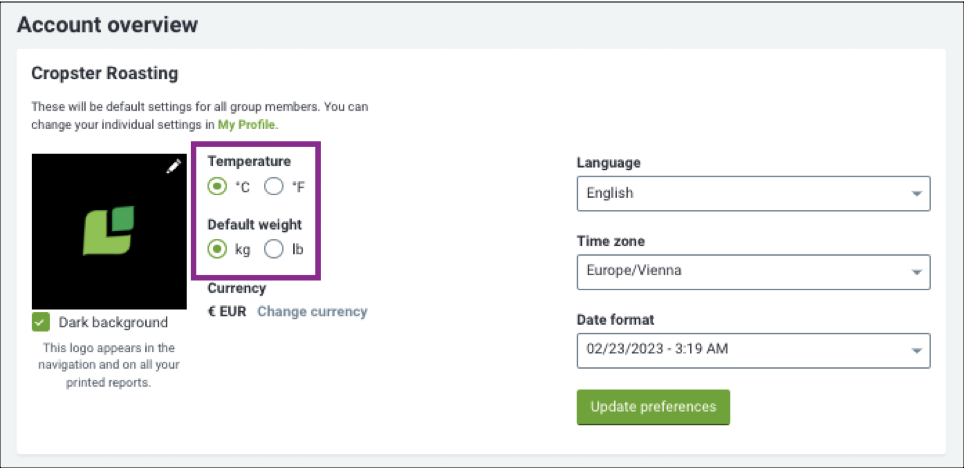Choose lb as default weight
This screenshot has width=964, height=468.
[274, 249]
